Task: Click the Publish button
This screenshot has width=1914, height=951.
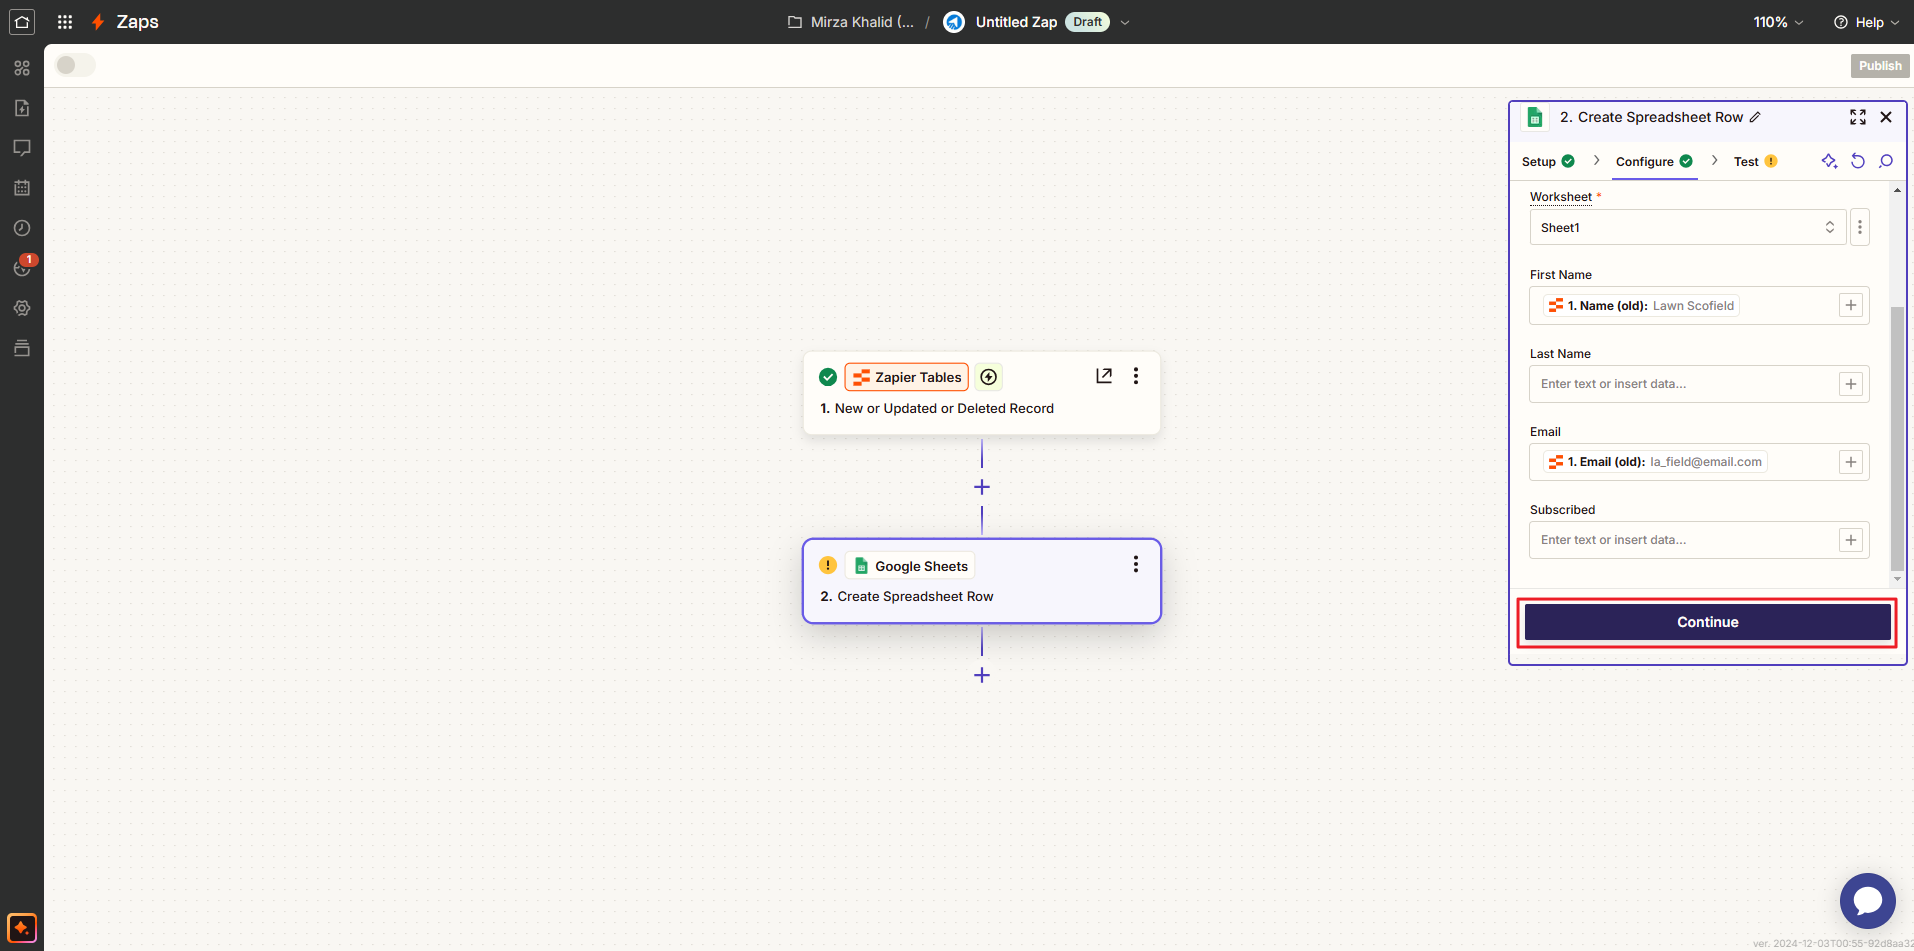Action: (x=1880, y=66)
